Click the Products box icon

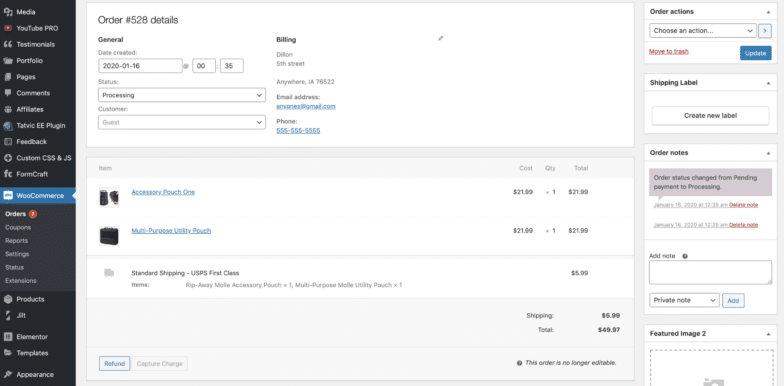8,299
